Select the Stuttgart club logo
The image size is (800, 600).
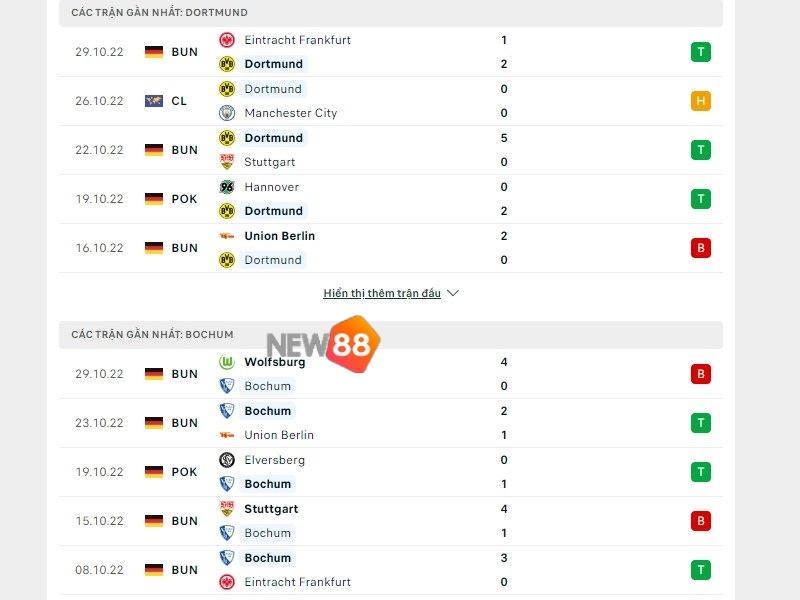point(227,162)
